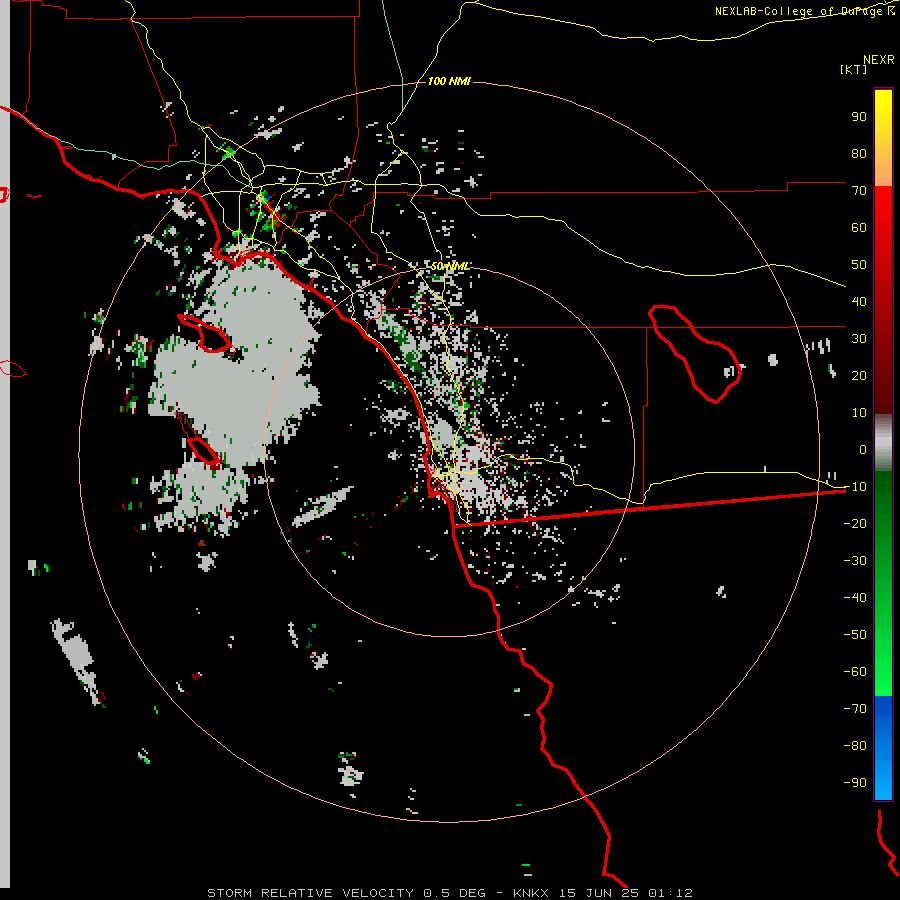This screenshot has height=900, width=900.
Task: Click the -90 knot scale label
Action: click(x=855, y=782)
